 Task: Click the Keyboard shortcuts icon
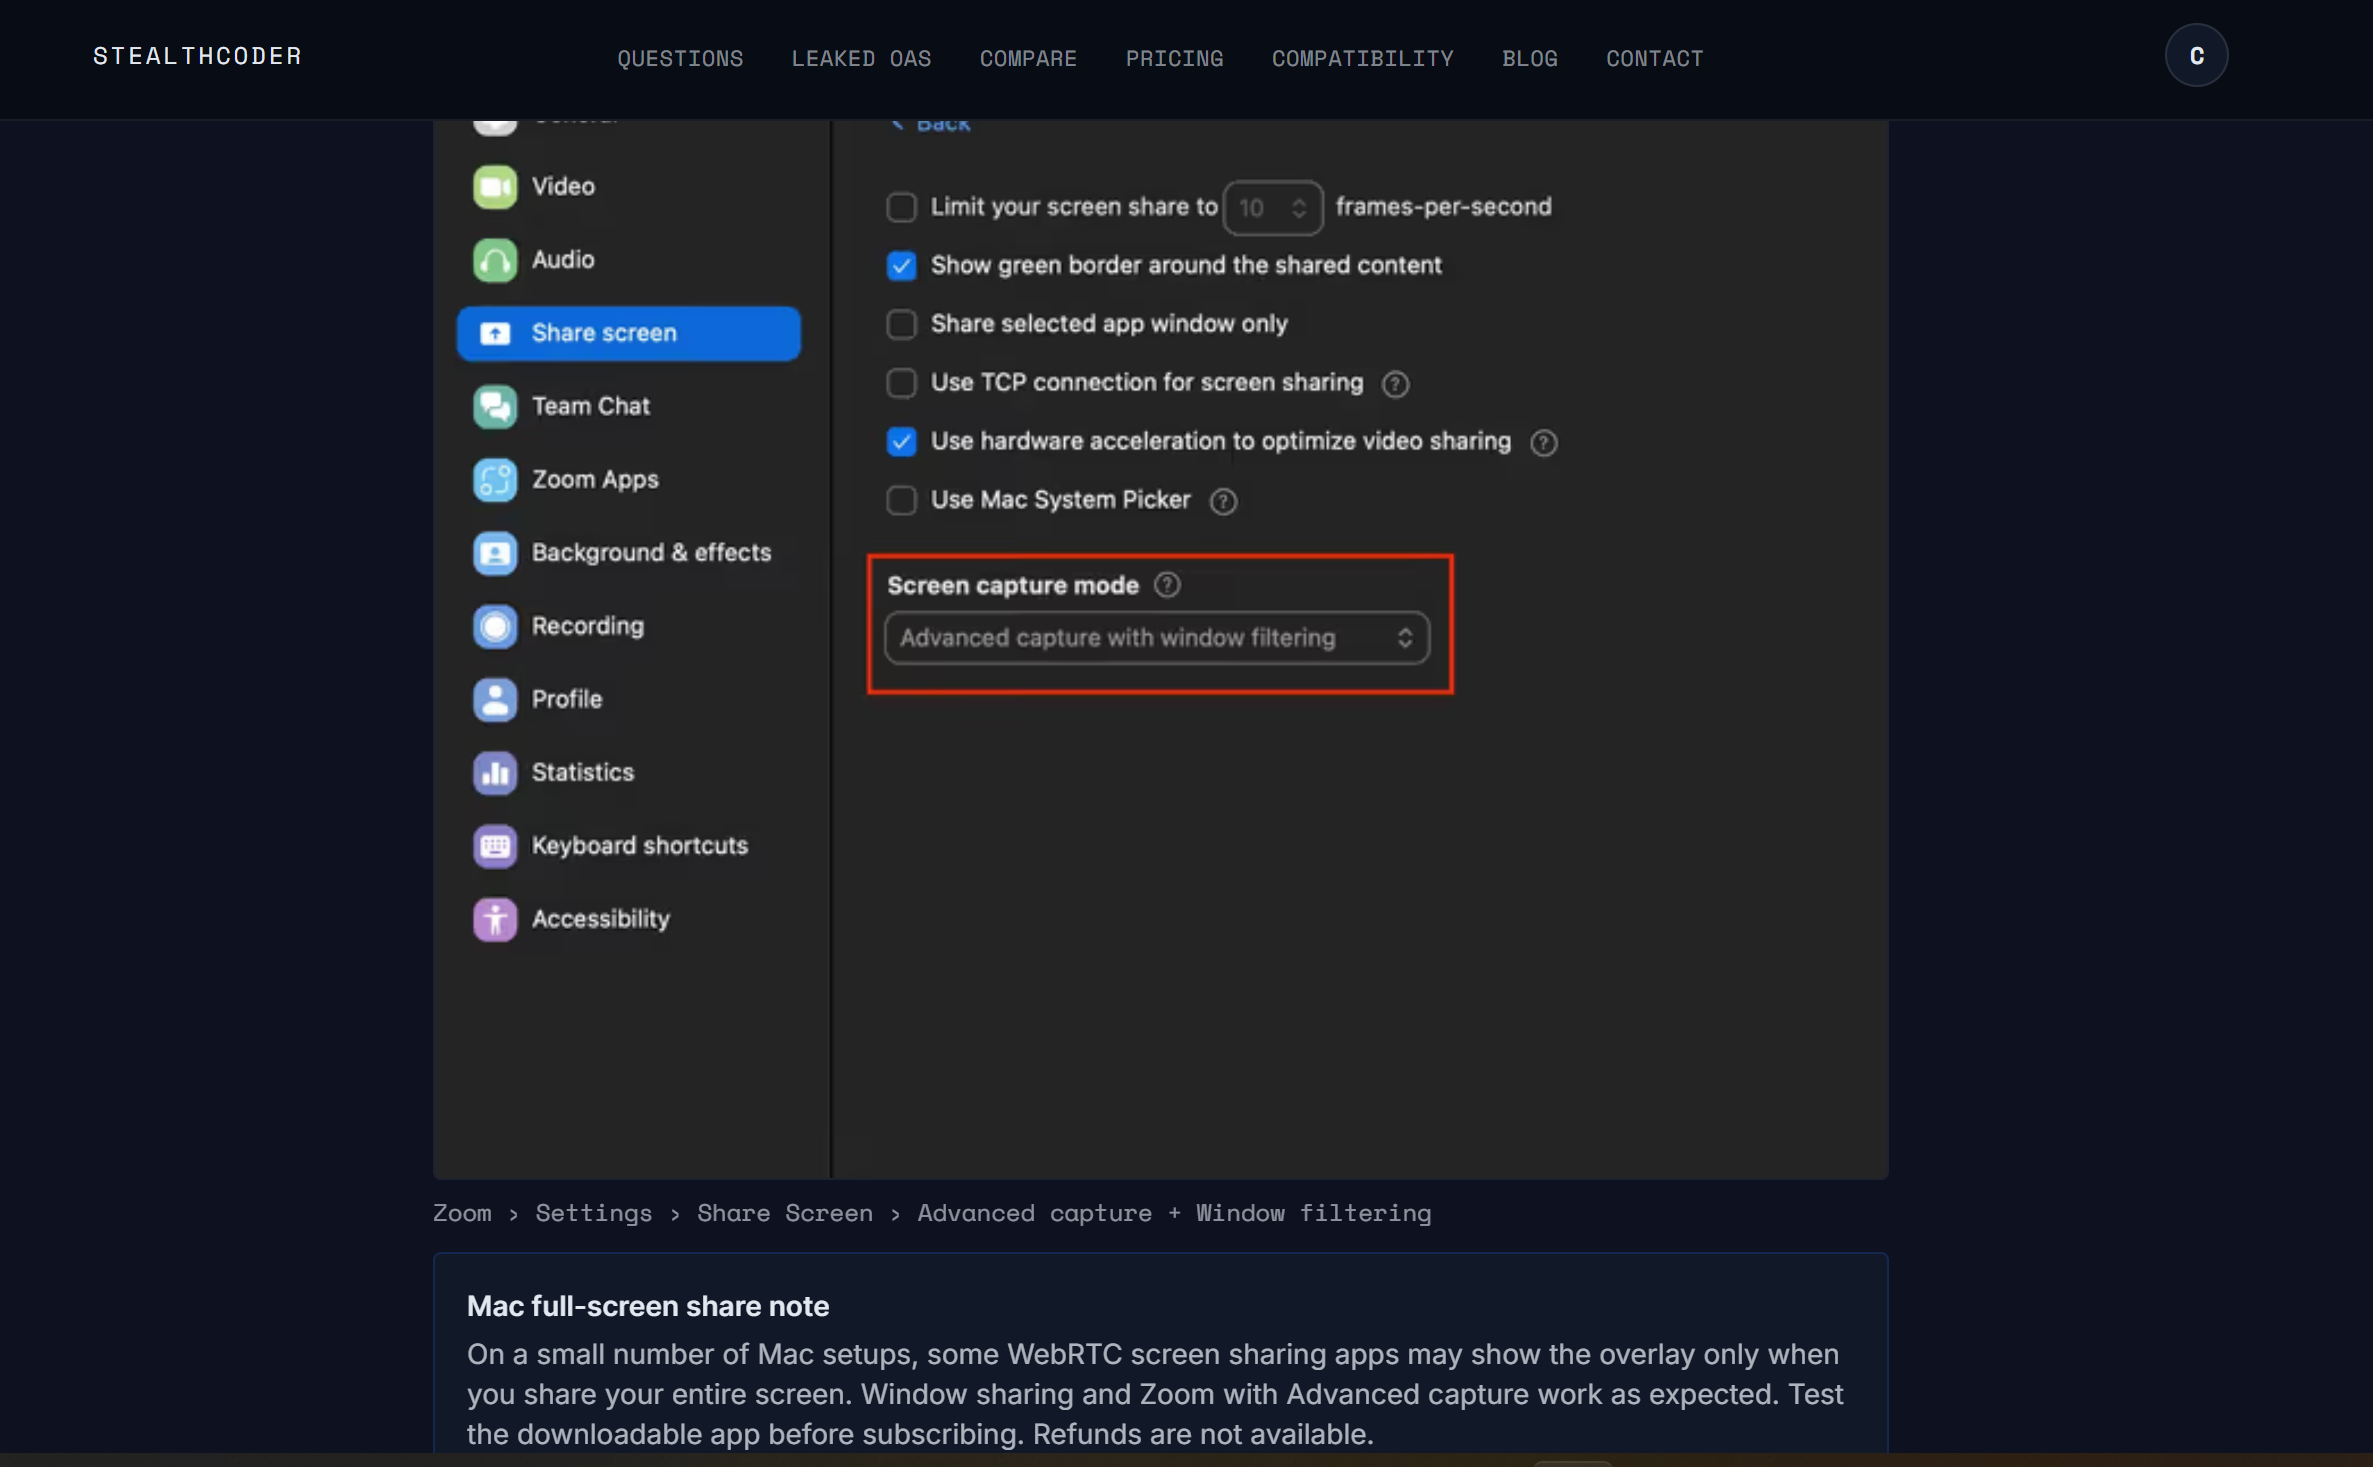[x=495, y=846]
